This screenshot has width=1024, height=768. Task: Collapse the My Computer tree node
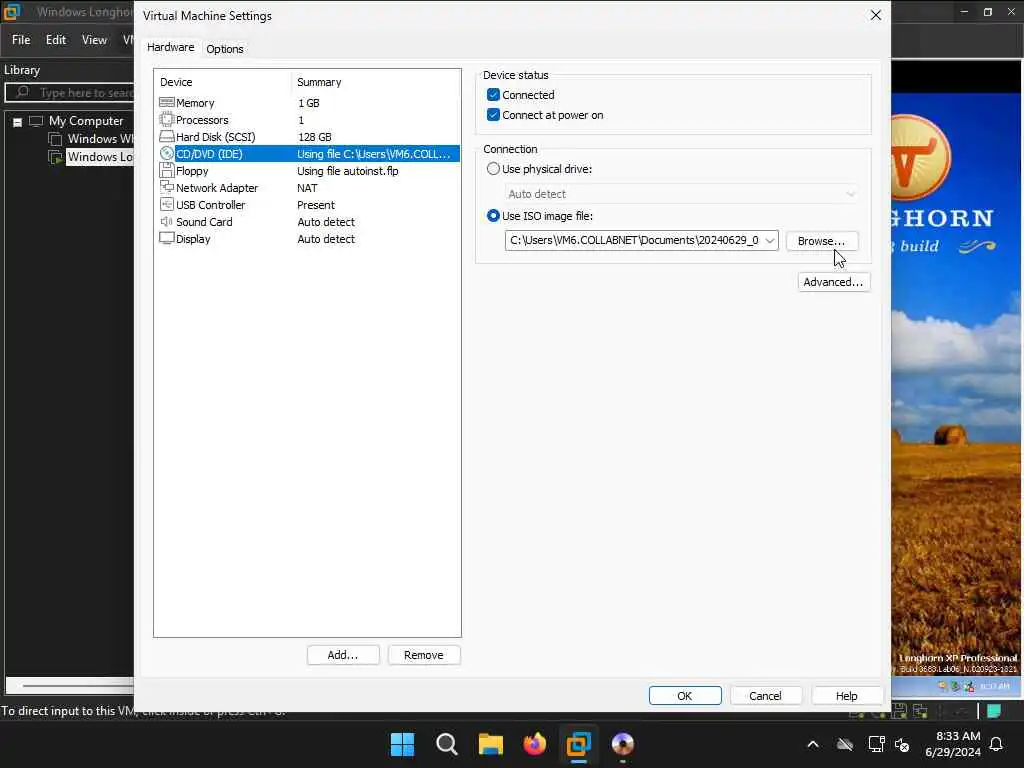(18, 121)
